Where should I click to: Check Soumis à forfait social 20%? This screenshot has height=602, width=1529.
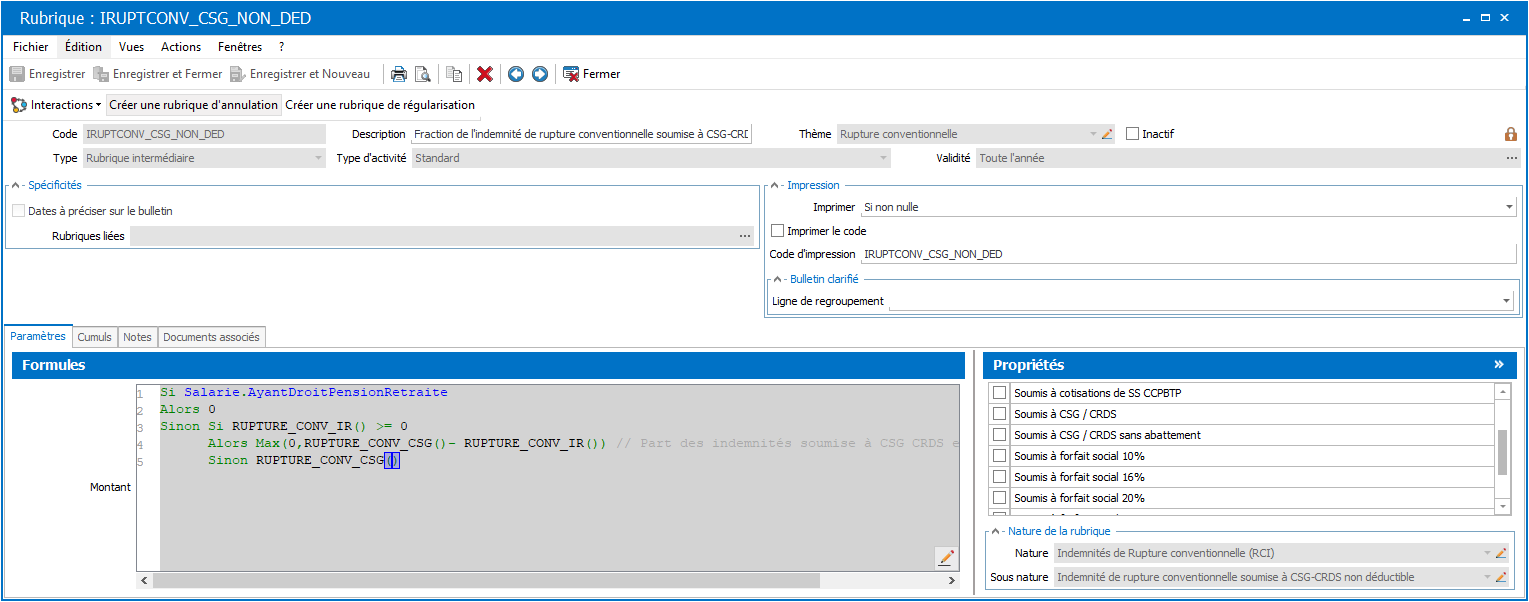click(999, 498)
